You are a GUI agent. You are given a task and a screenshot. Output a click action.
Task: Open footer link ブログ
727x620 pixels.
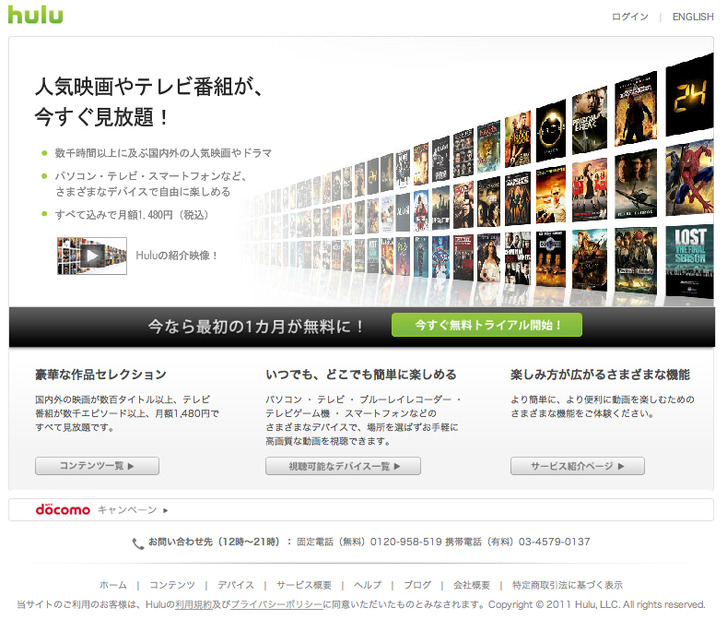pos(417,585)
